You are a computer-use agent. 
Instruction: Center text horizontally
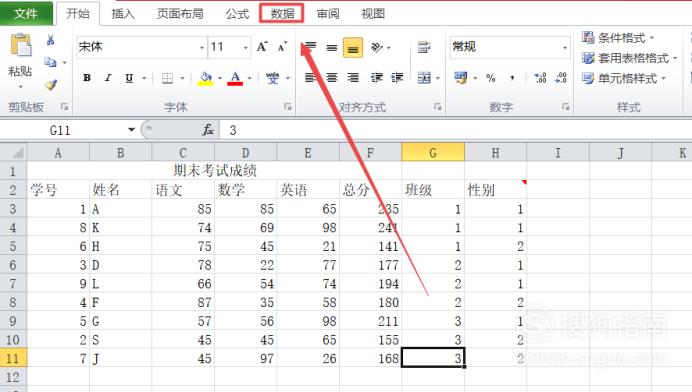pyautogui.click(x=332, y=78)
